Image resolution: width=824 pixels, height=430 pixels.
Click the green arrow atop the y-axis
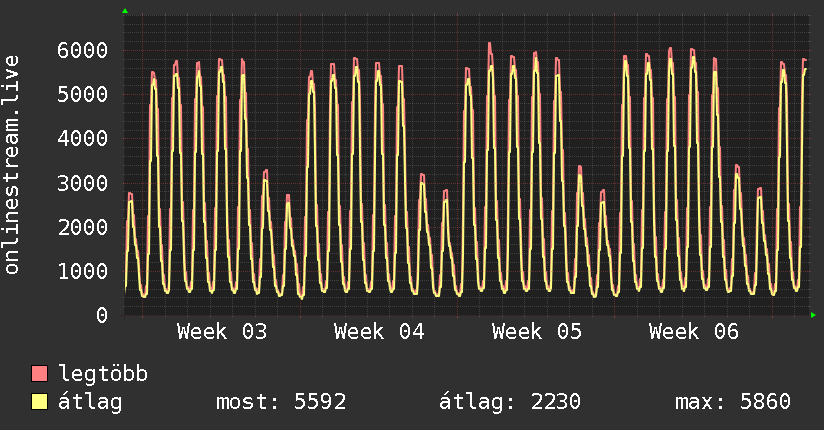pos(124,11)
